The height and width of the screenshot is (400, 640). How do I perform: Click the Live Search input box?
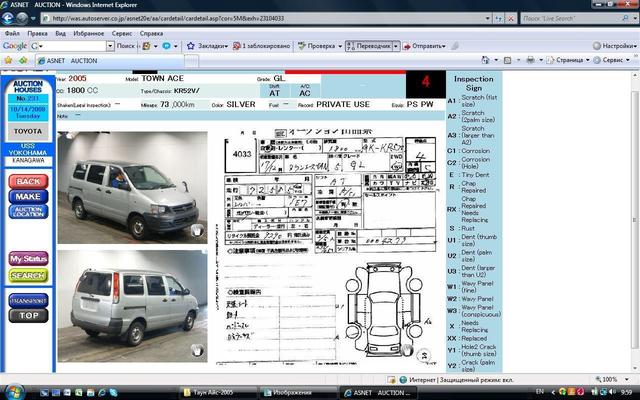pyautogui.click(x=570, y=18)
